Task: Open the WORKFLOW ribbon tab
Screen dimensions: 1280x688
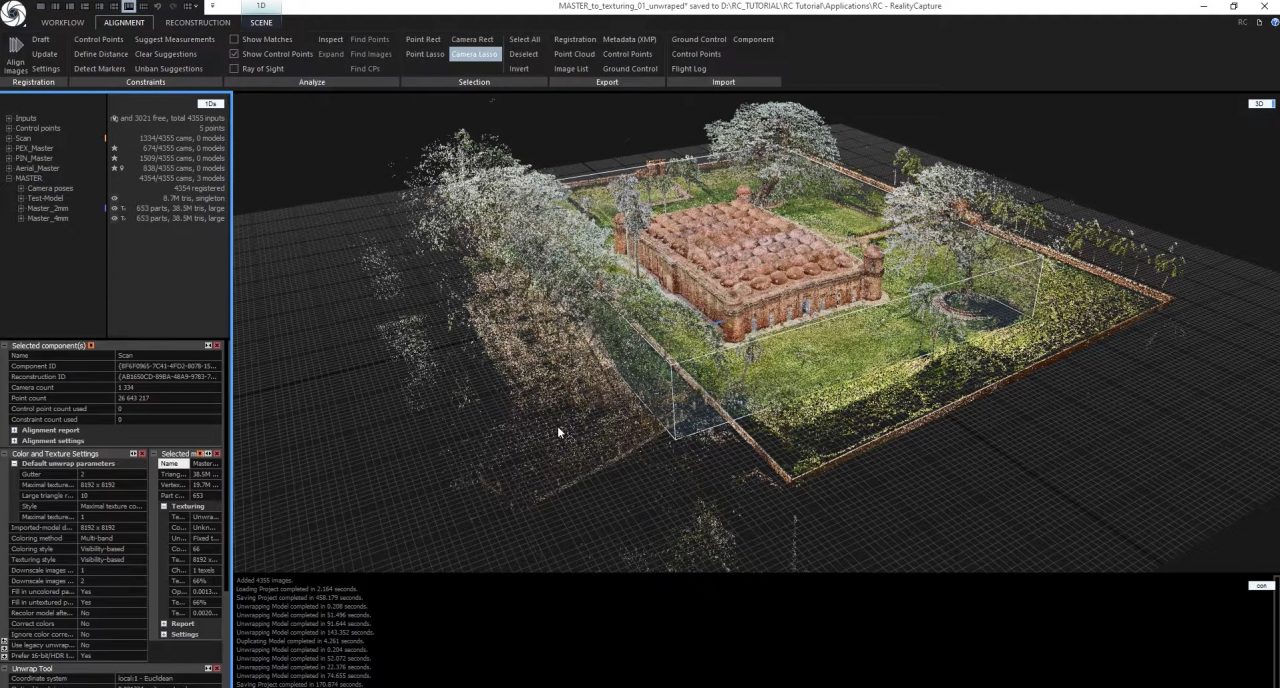Action: [x=63, y=22]
